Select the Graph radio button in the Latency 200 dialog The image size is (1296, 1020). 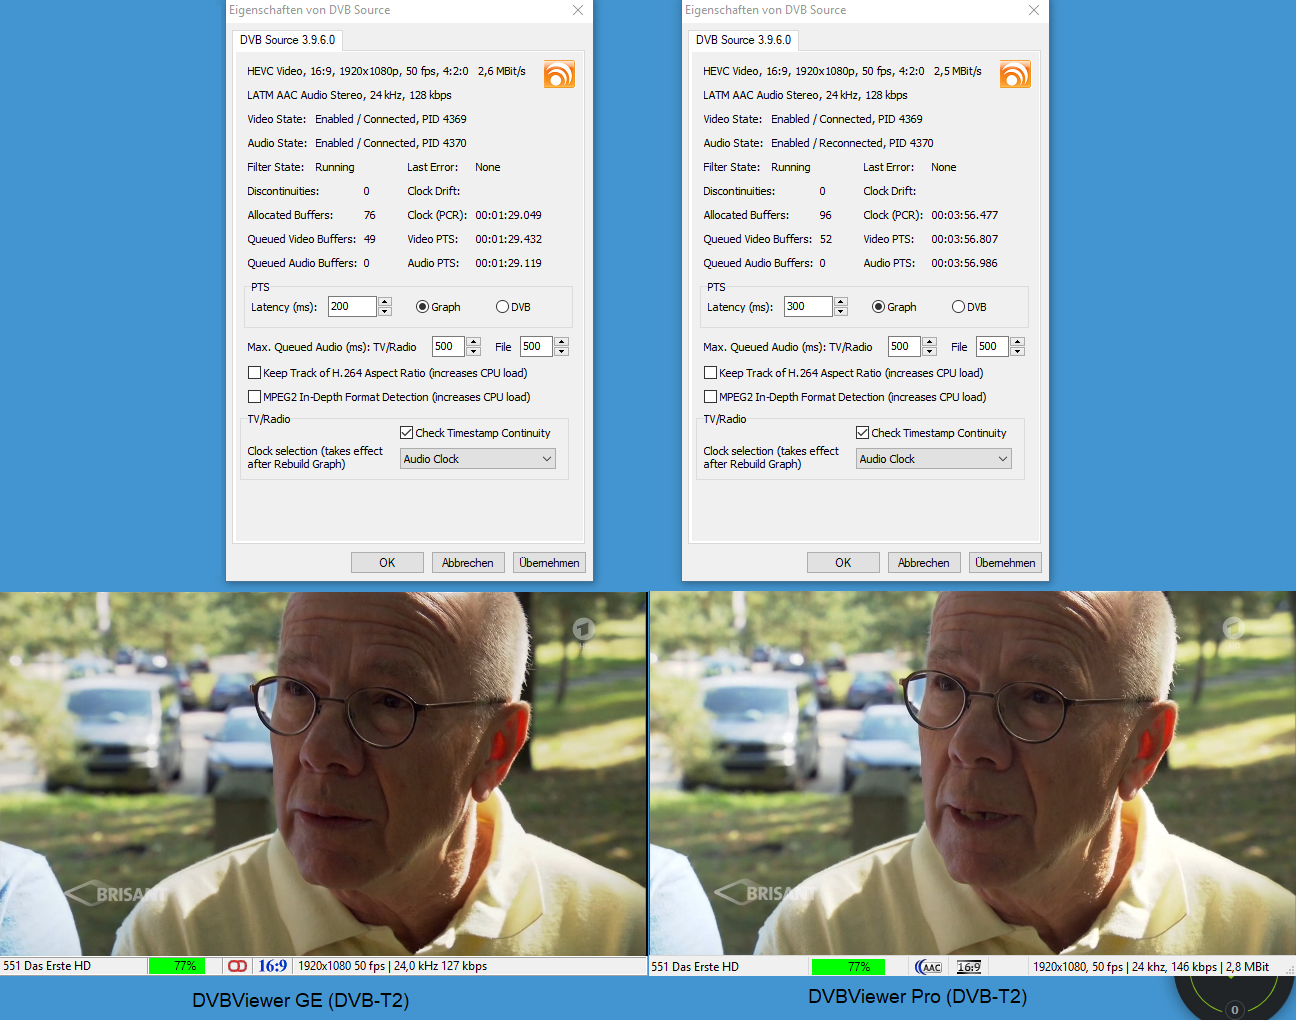pos(422,307)
